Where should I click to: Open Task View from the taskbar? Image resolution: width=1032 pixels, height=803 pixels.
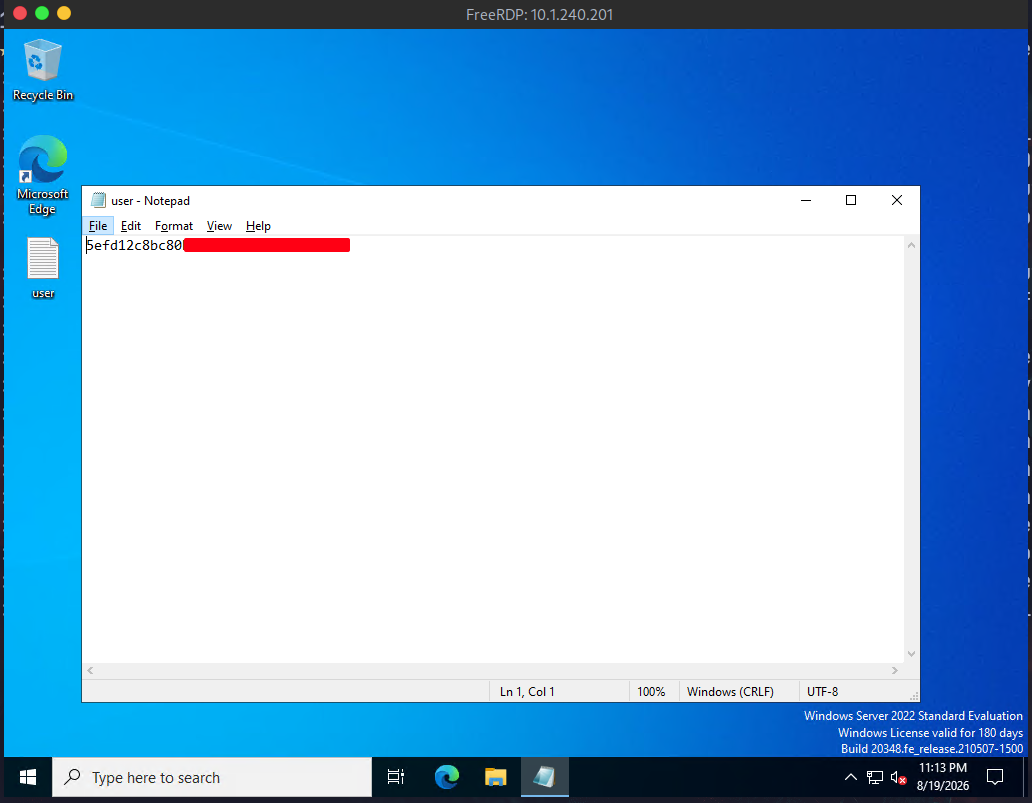(396, 777)
